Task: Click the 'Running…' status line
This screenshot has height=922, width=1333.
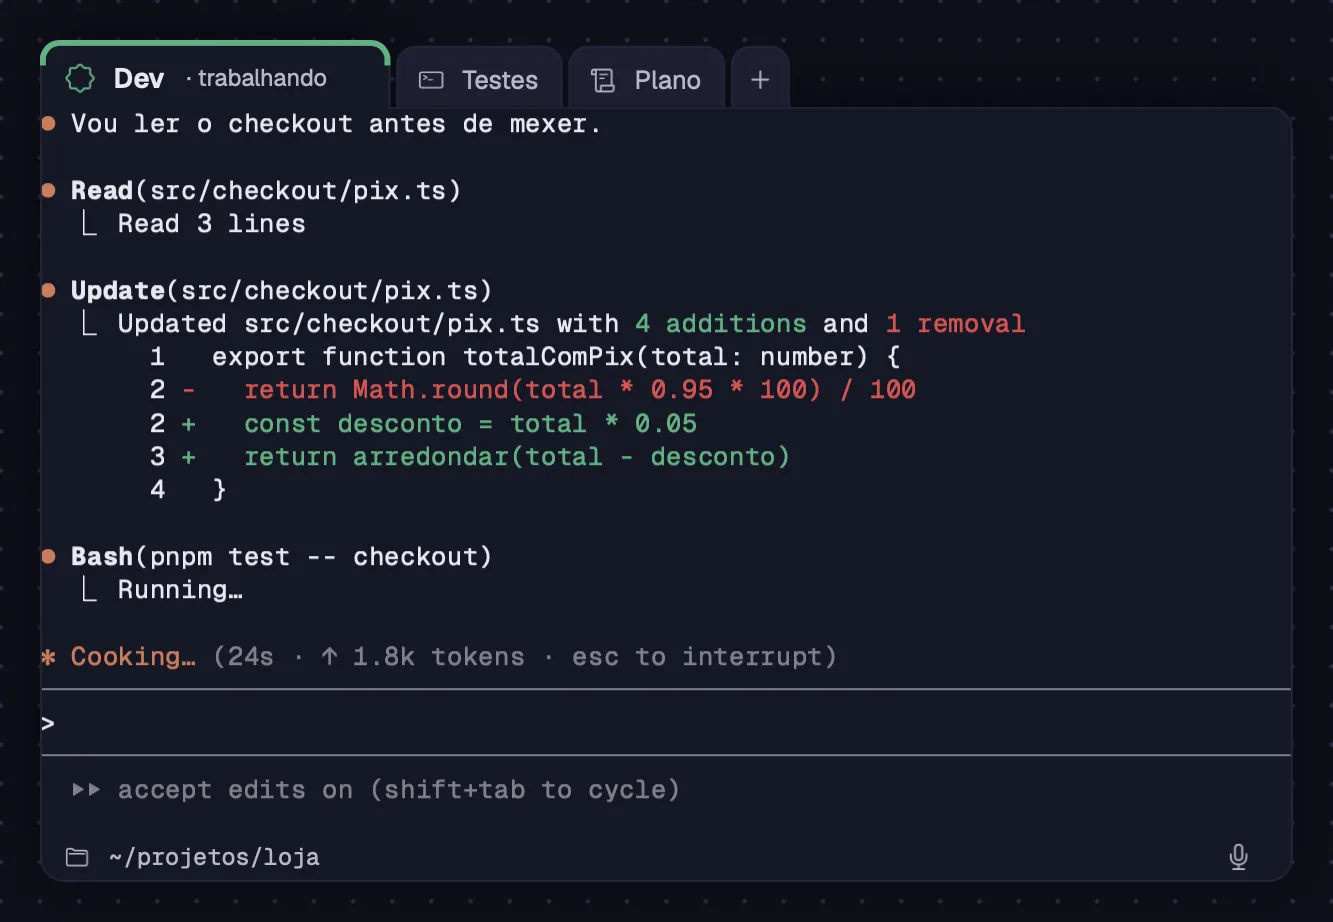Action: tap(180, 589)
